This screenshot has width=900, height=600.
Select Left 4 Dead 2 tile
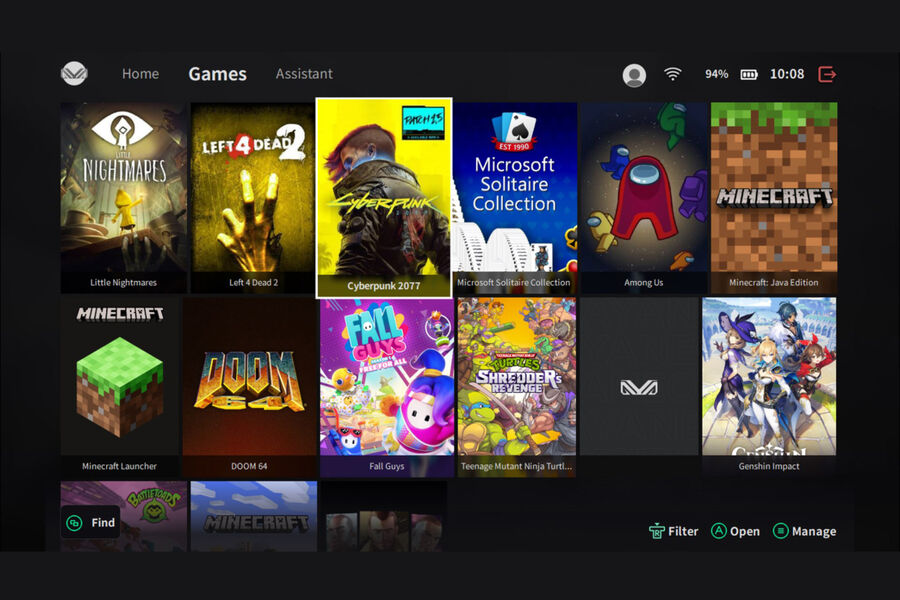253,196
